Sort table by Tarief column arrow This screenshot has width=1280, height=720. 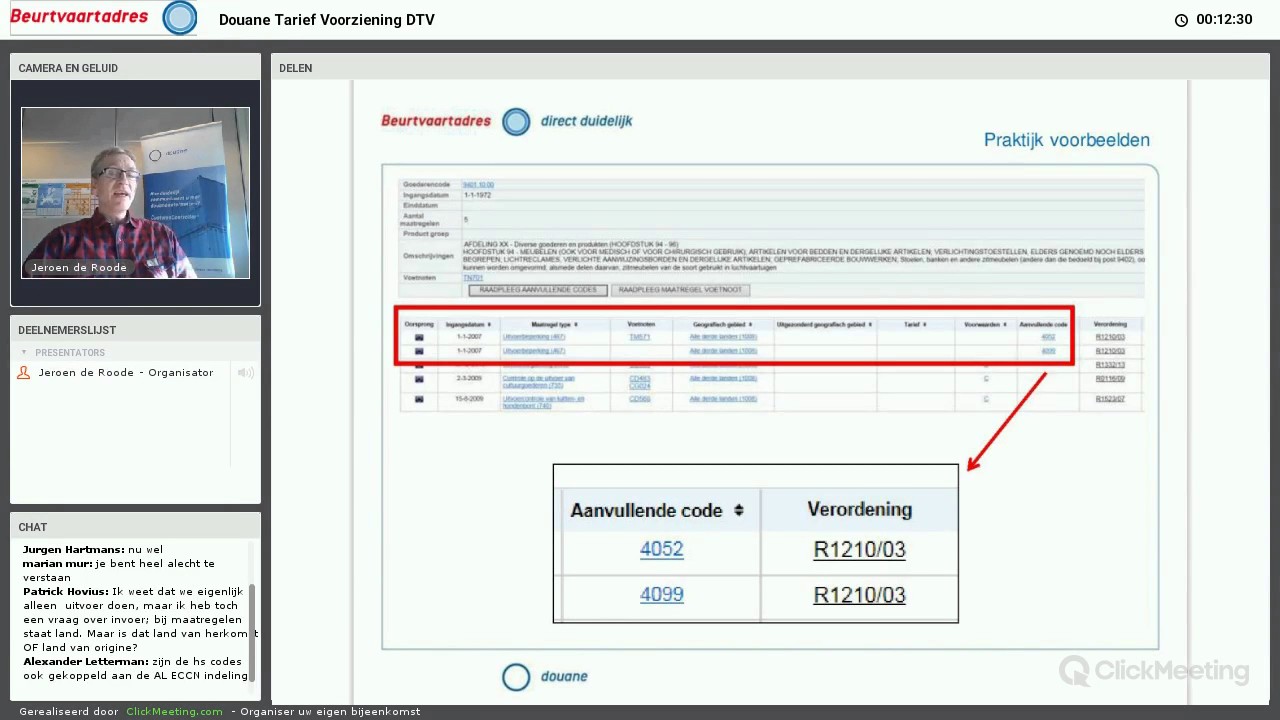click(x=924, y=325)
